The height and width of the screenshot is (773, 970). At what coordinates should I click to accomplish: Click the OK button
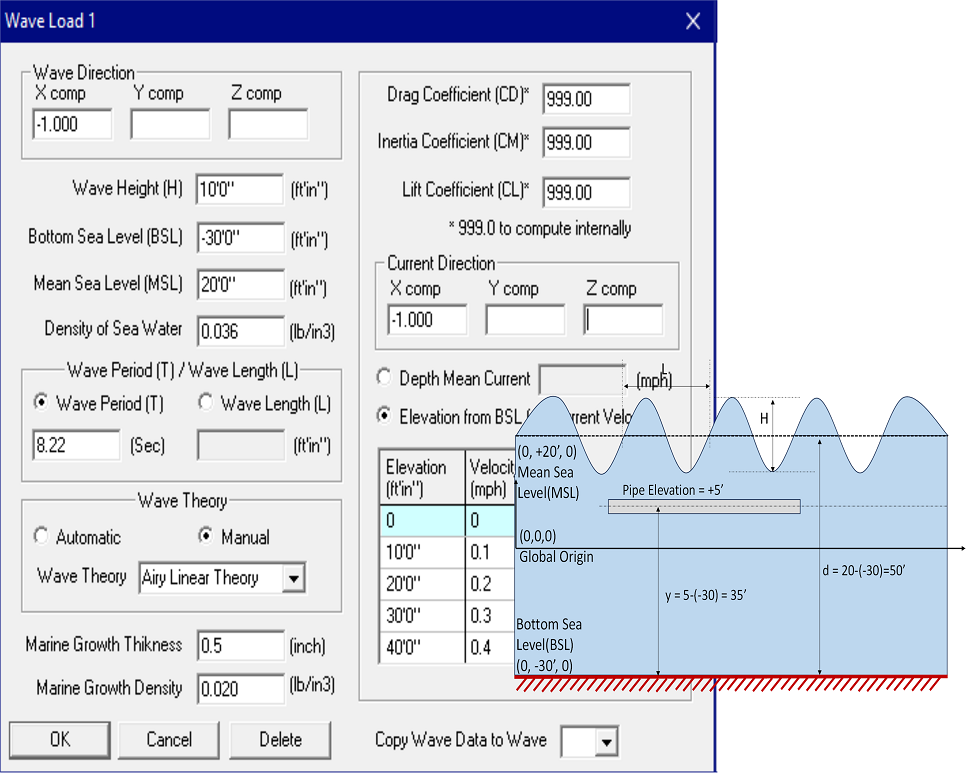point(60,740)
